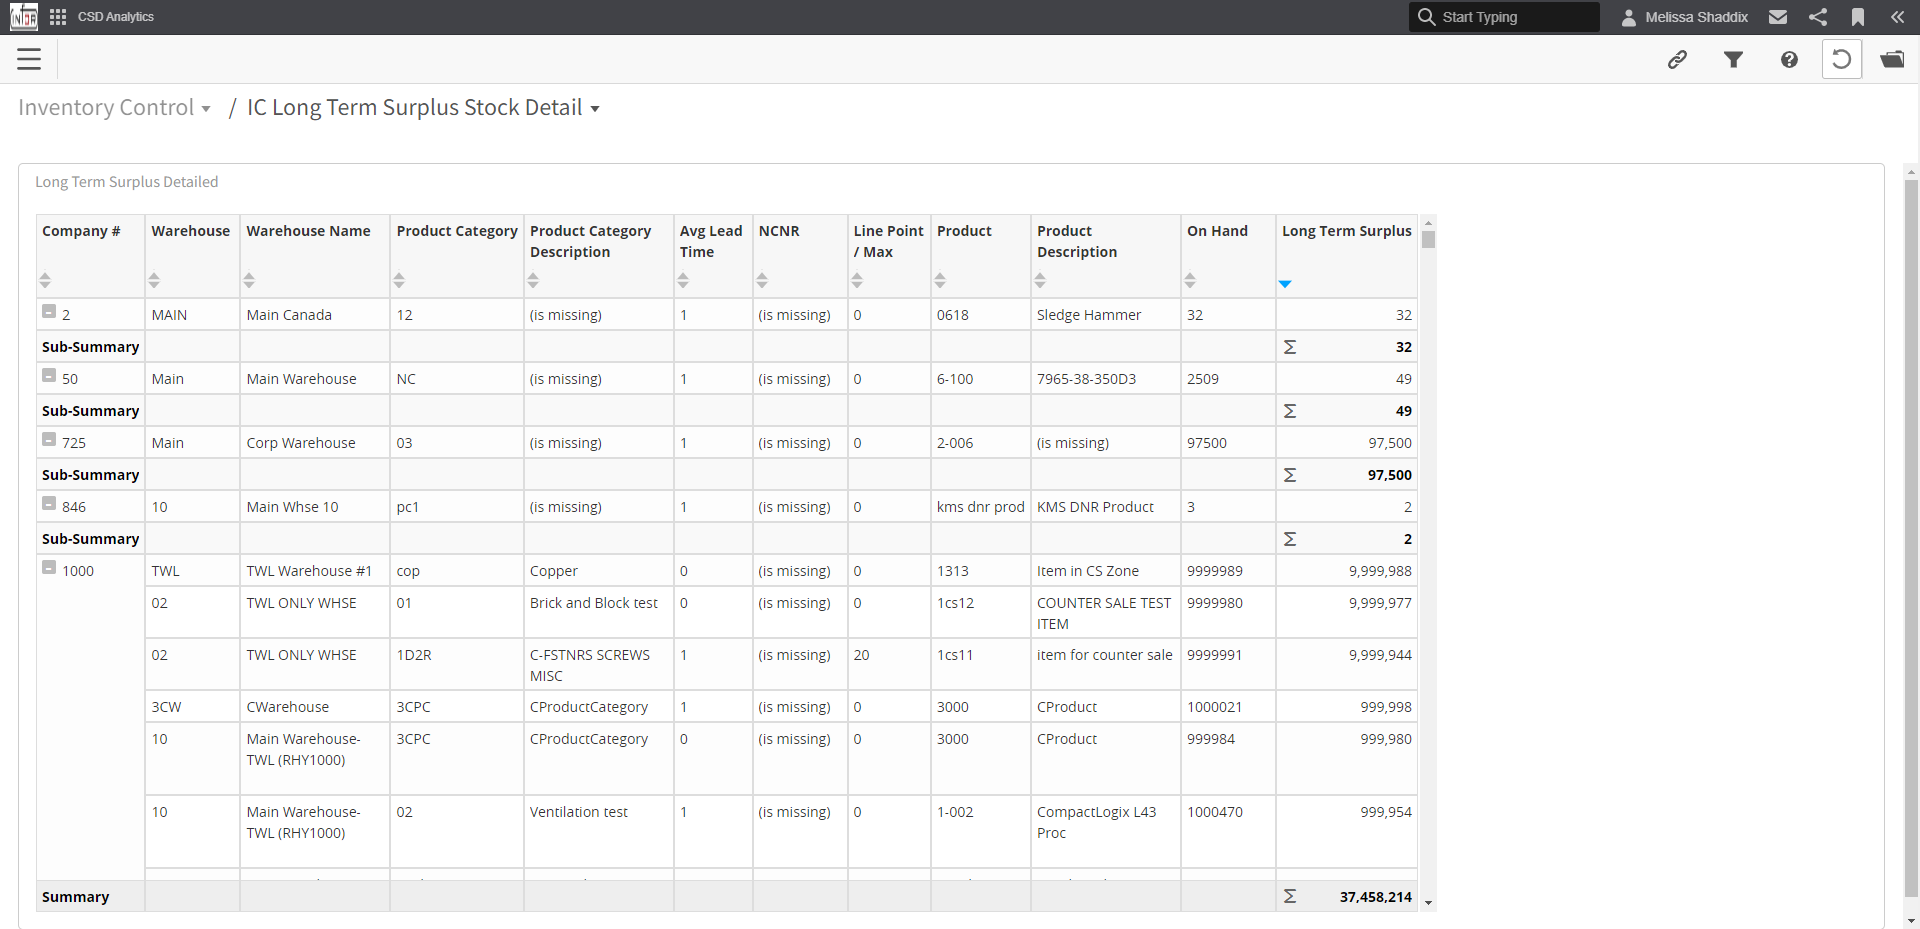Image resolution: width=1920 pixels, height=929 pixels.
Task: Open the mail envelope icon
Action: click(1778, 17)
